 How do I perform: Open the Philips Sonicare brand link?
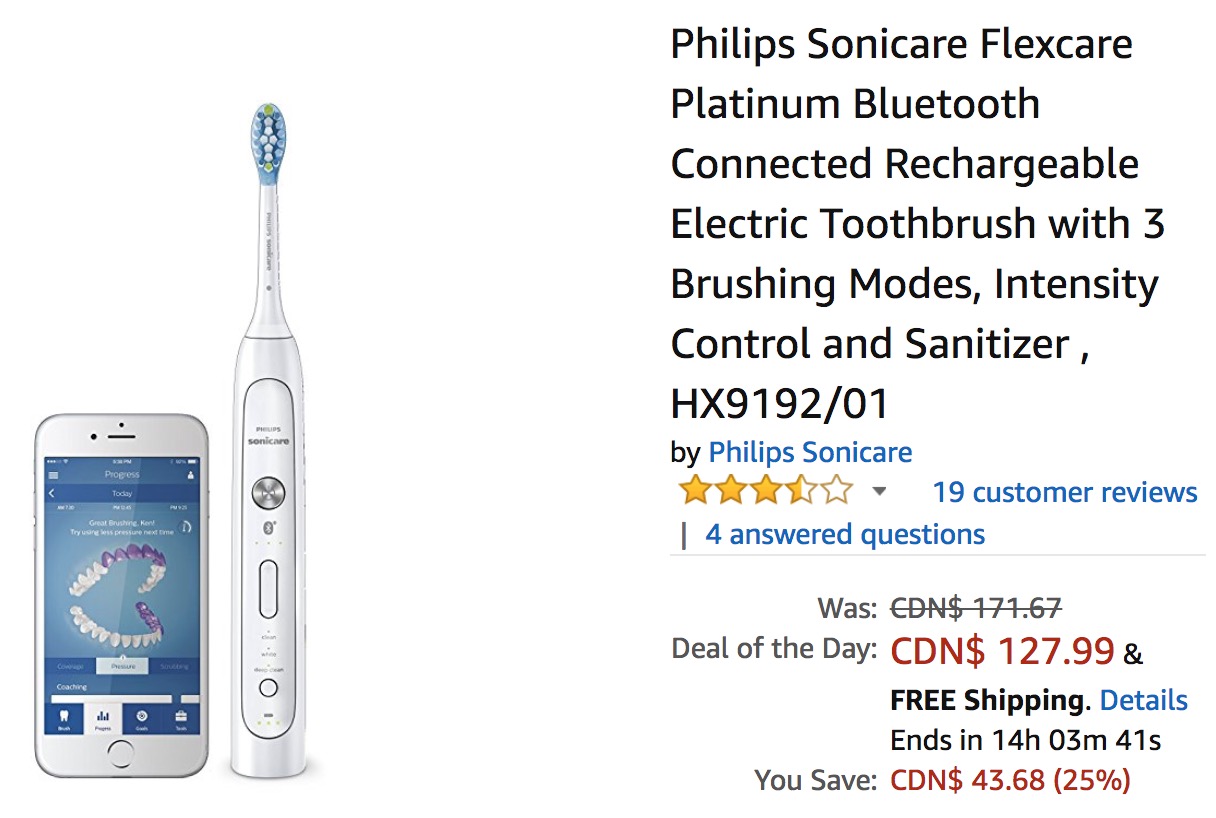tap(810, 452)
